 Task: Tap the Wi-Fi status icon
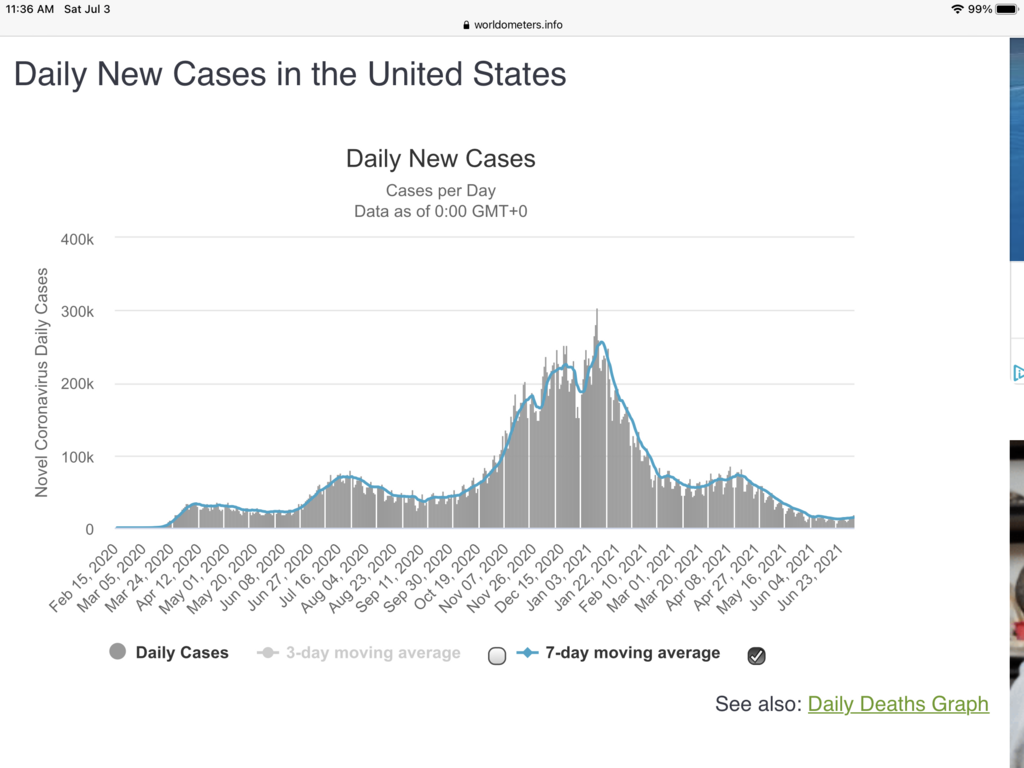[x=957, y=9]
